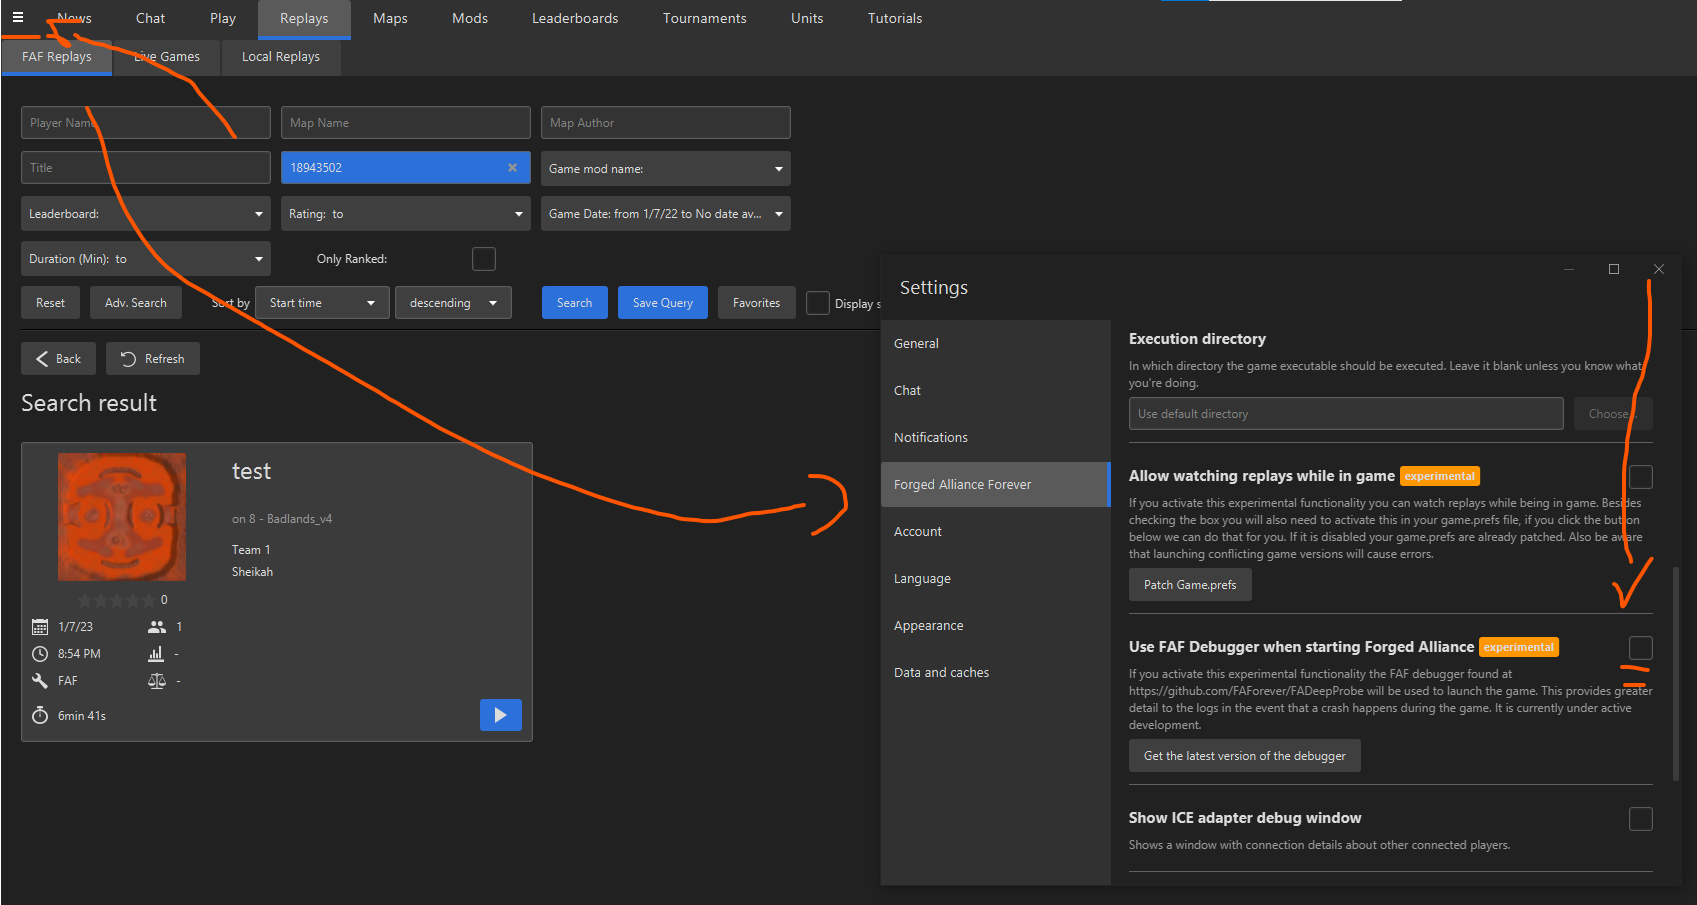The height and width of the screenshot is (905, 1697).
Task: Click the Map Author input field
Action: 666,123
